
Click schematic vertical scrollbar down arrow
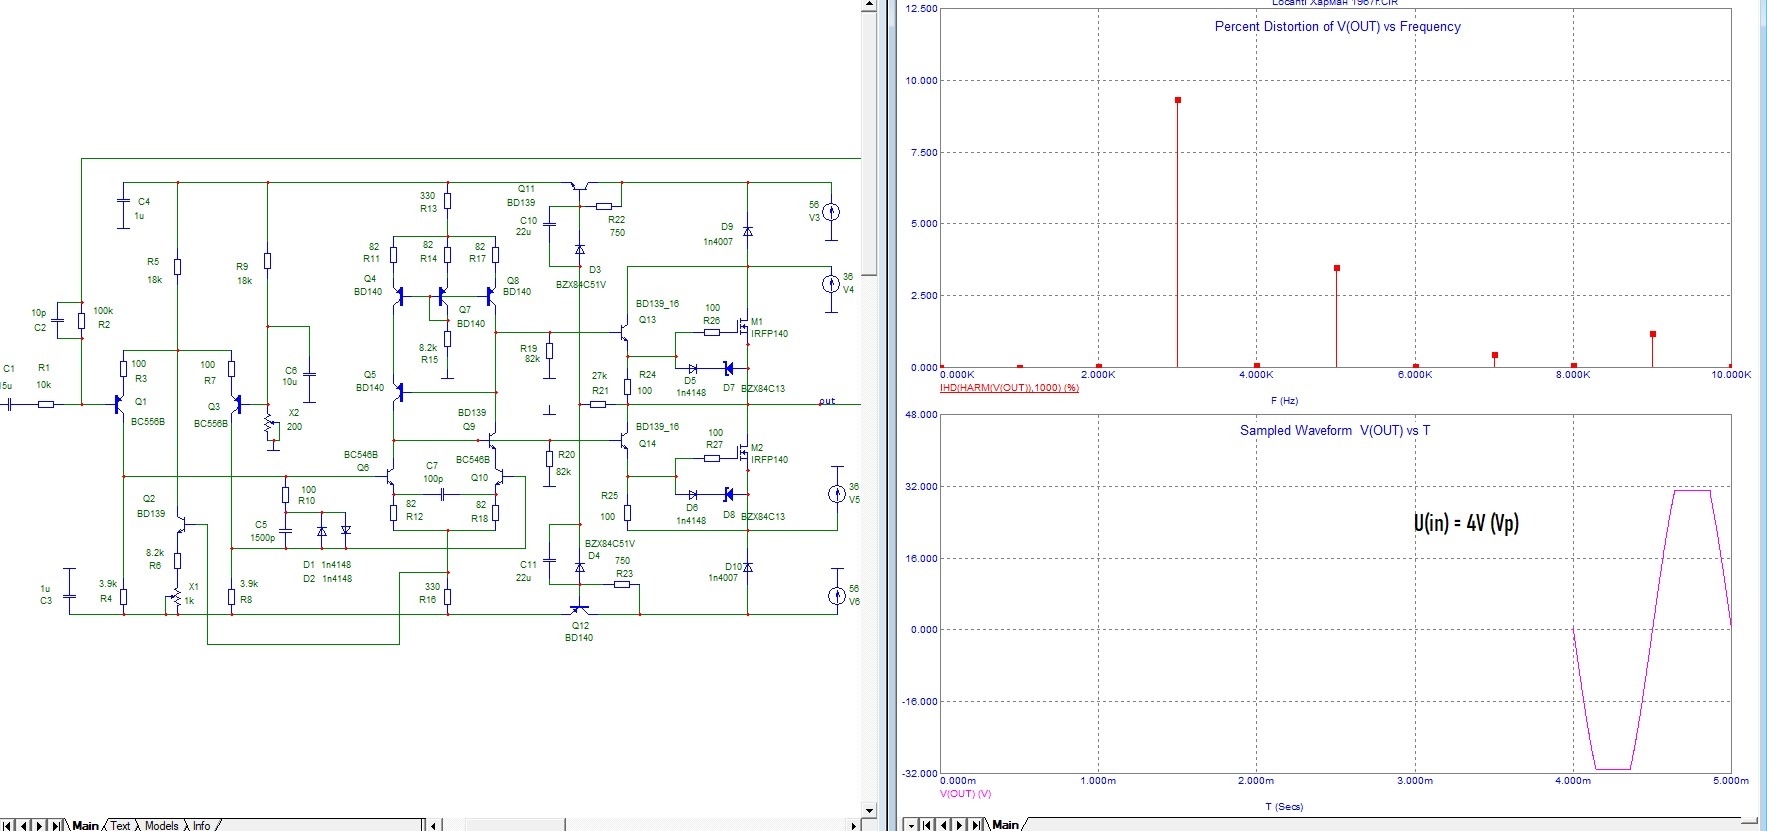pyautogui.click(x=868, y=810)
